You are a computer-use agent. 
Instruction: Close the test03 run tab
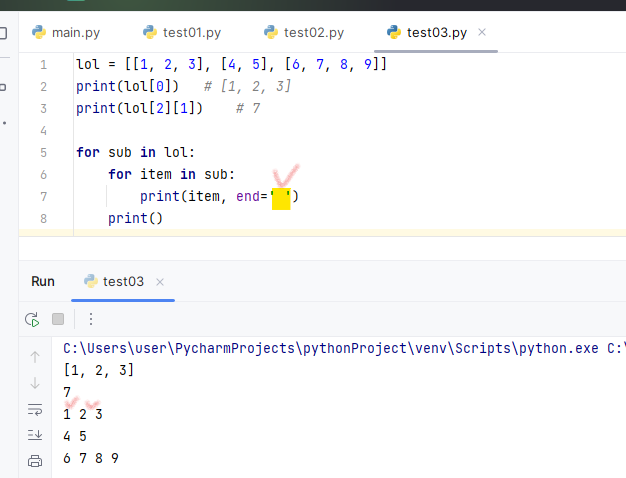coord(160,282)
